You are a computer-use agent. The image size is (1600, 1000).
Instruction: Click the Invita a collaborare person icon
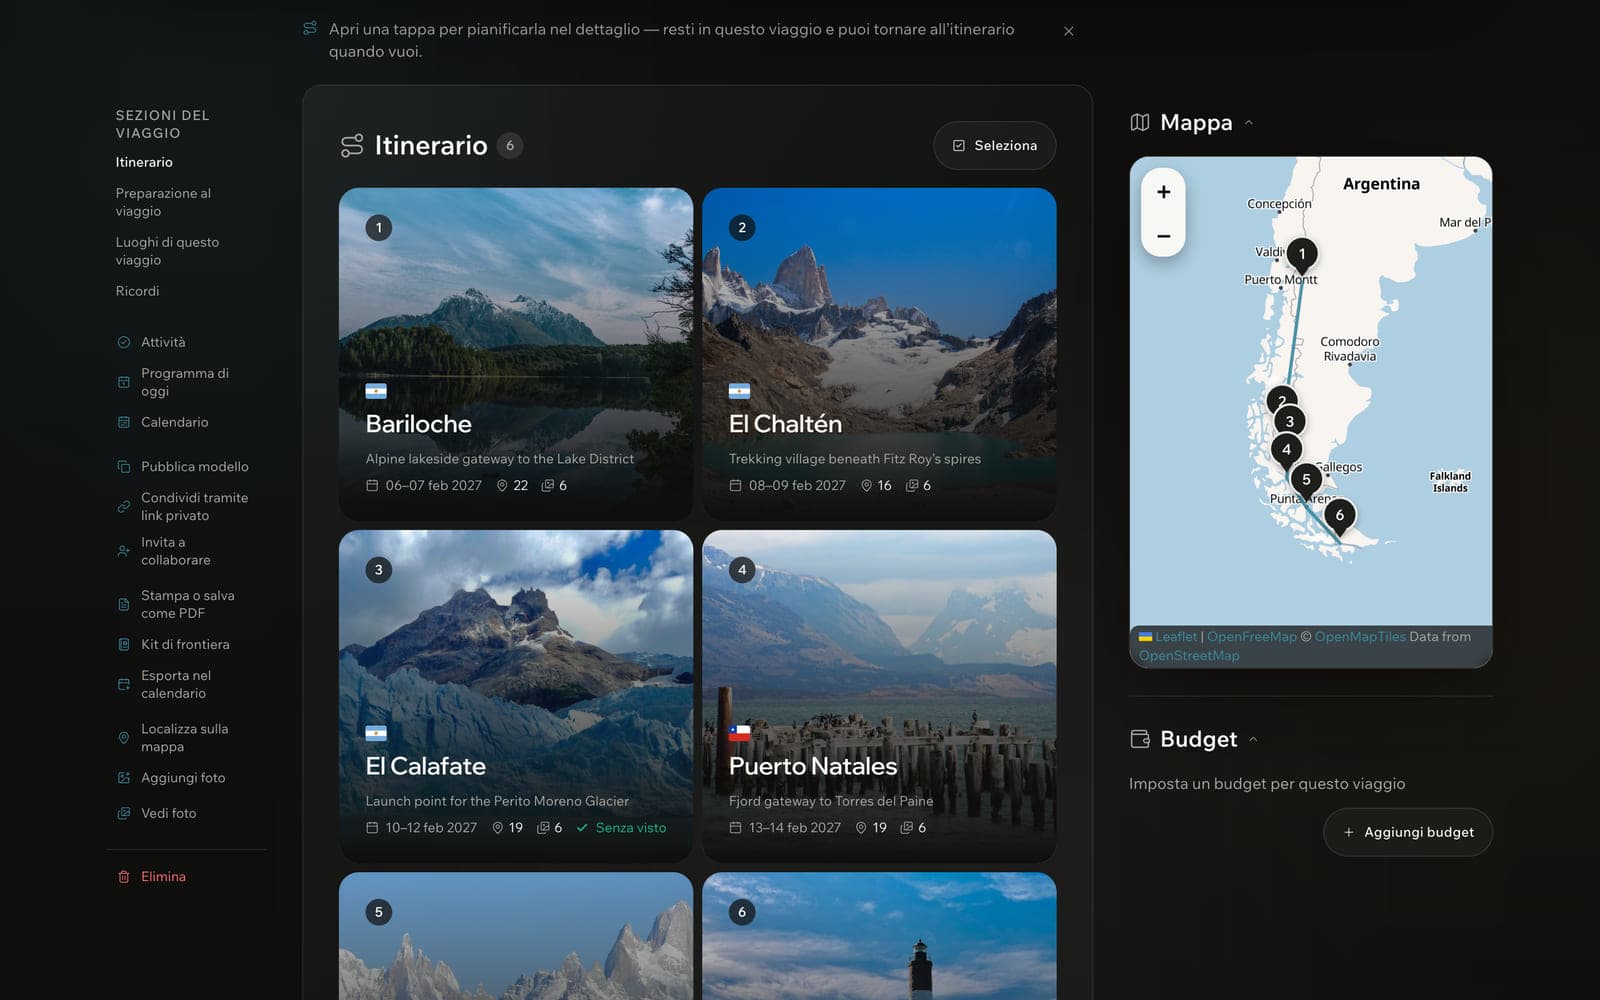pyautogui.click(x=124, y=551)
